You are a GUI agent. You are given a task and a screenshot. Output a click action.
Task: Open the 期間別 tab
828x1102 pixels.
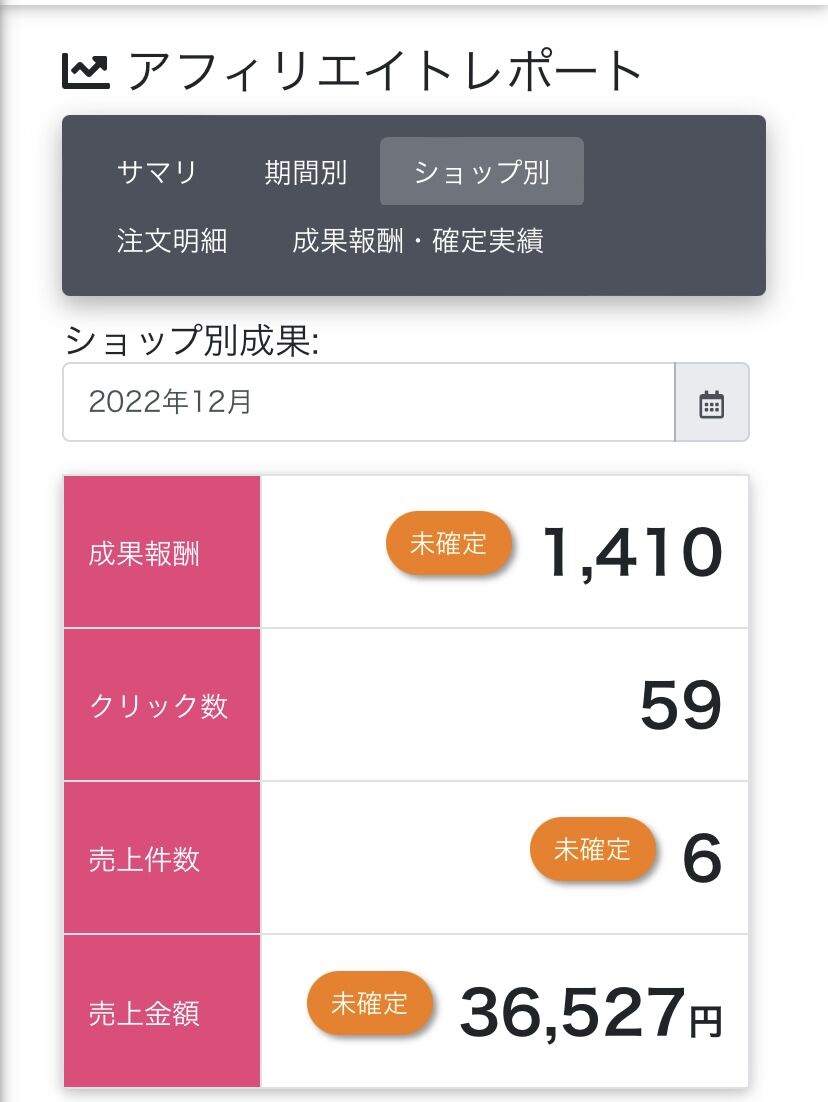point(305,172)
